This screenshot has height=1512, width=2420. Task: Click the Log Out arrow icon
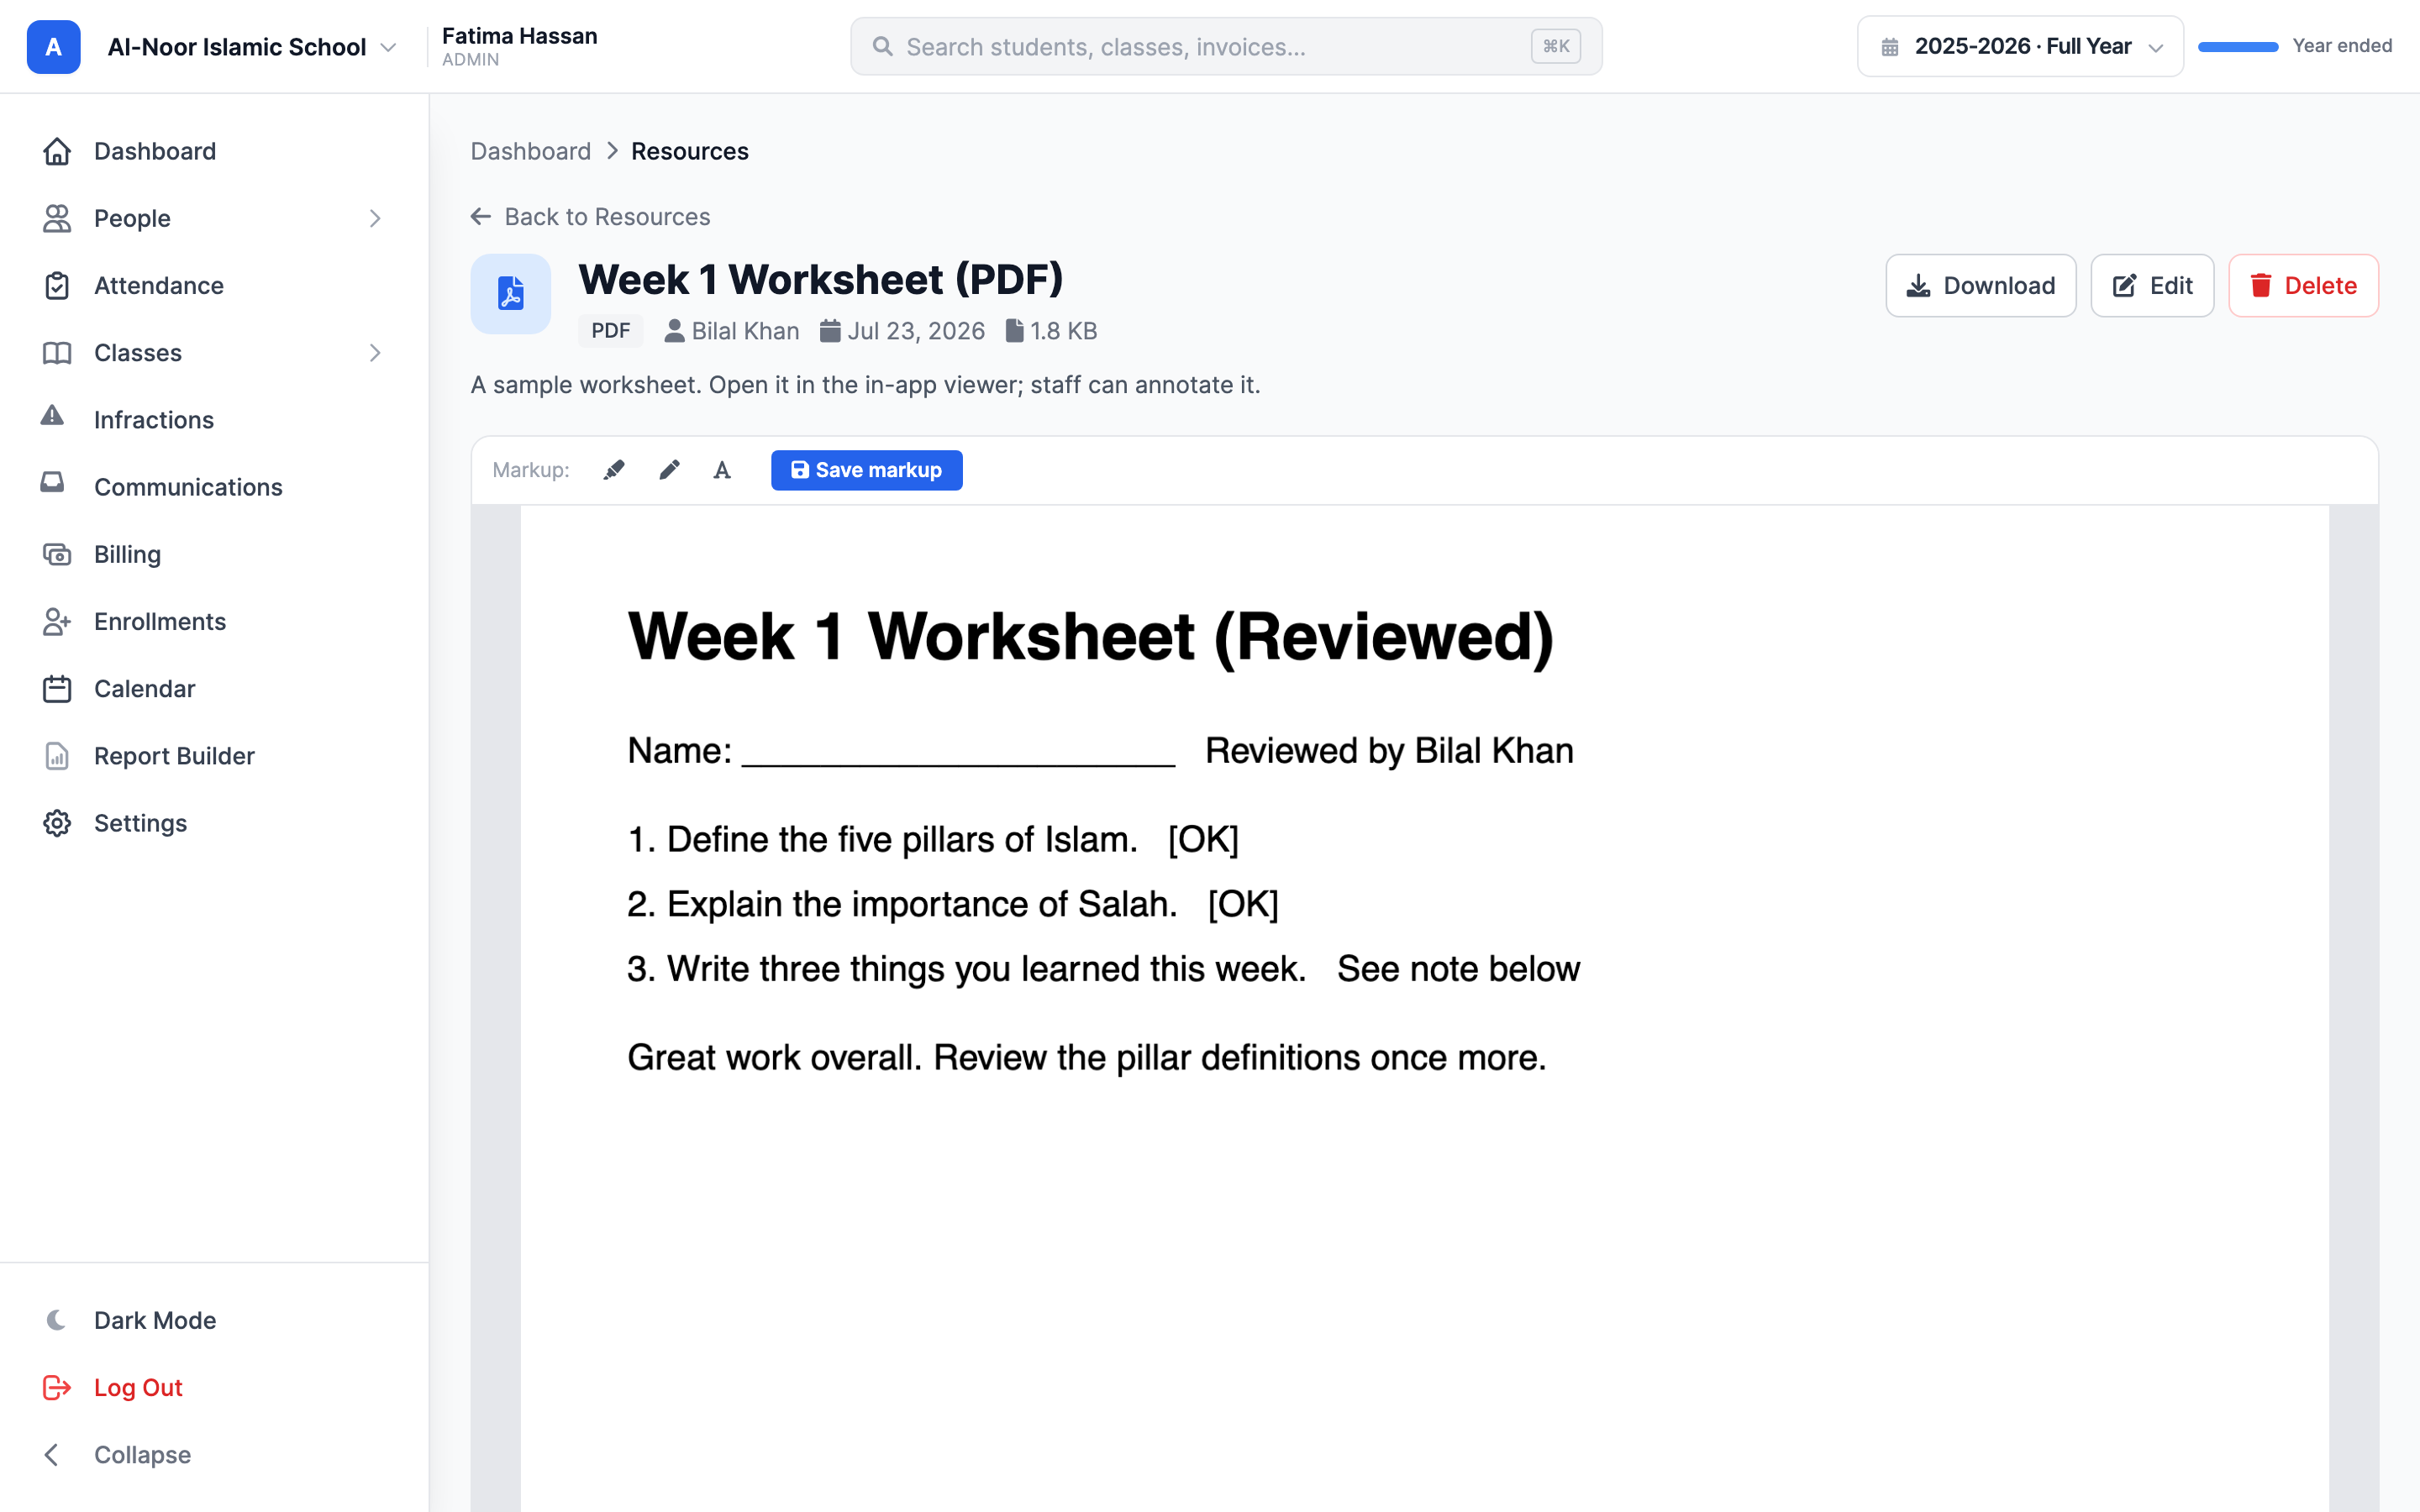pyautogui.click(x=57, y=1388)
